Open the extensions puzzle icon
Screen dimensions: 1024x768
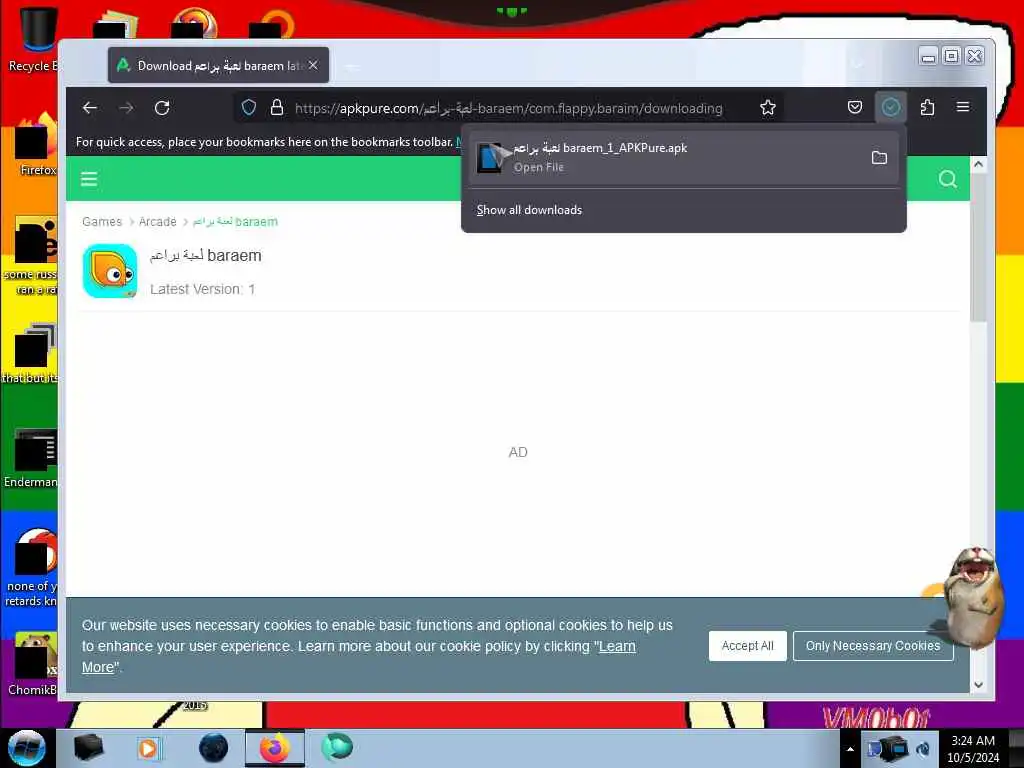[x=927, y=107]
